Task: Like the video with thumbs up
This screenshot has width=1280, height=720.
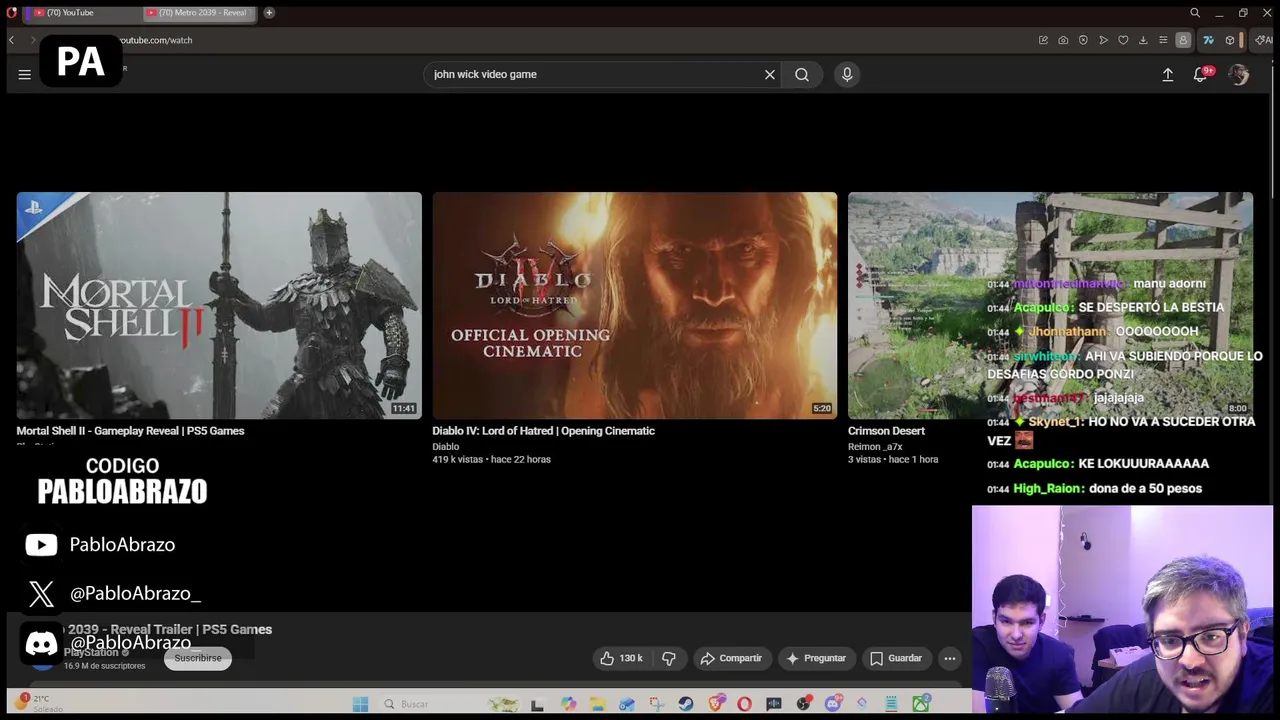Action: tap(621, 658)
